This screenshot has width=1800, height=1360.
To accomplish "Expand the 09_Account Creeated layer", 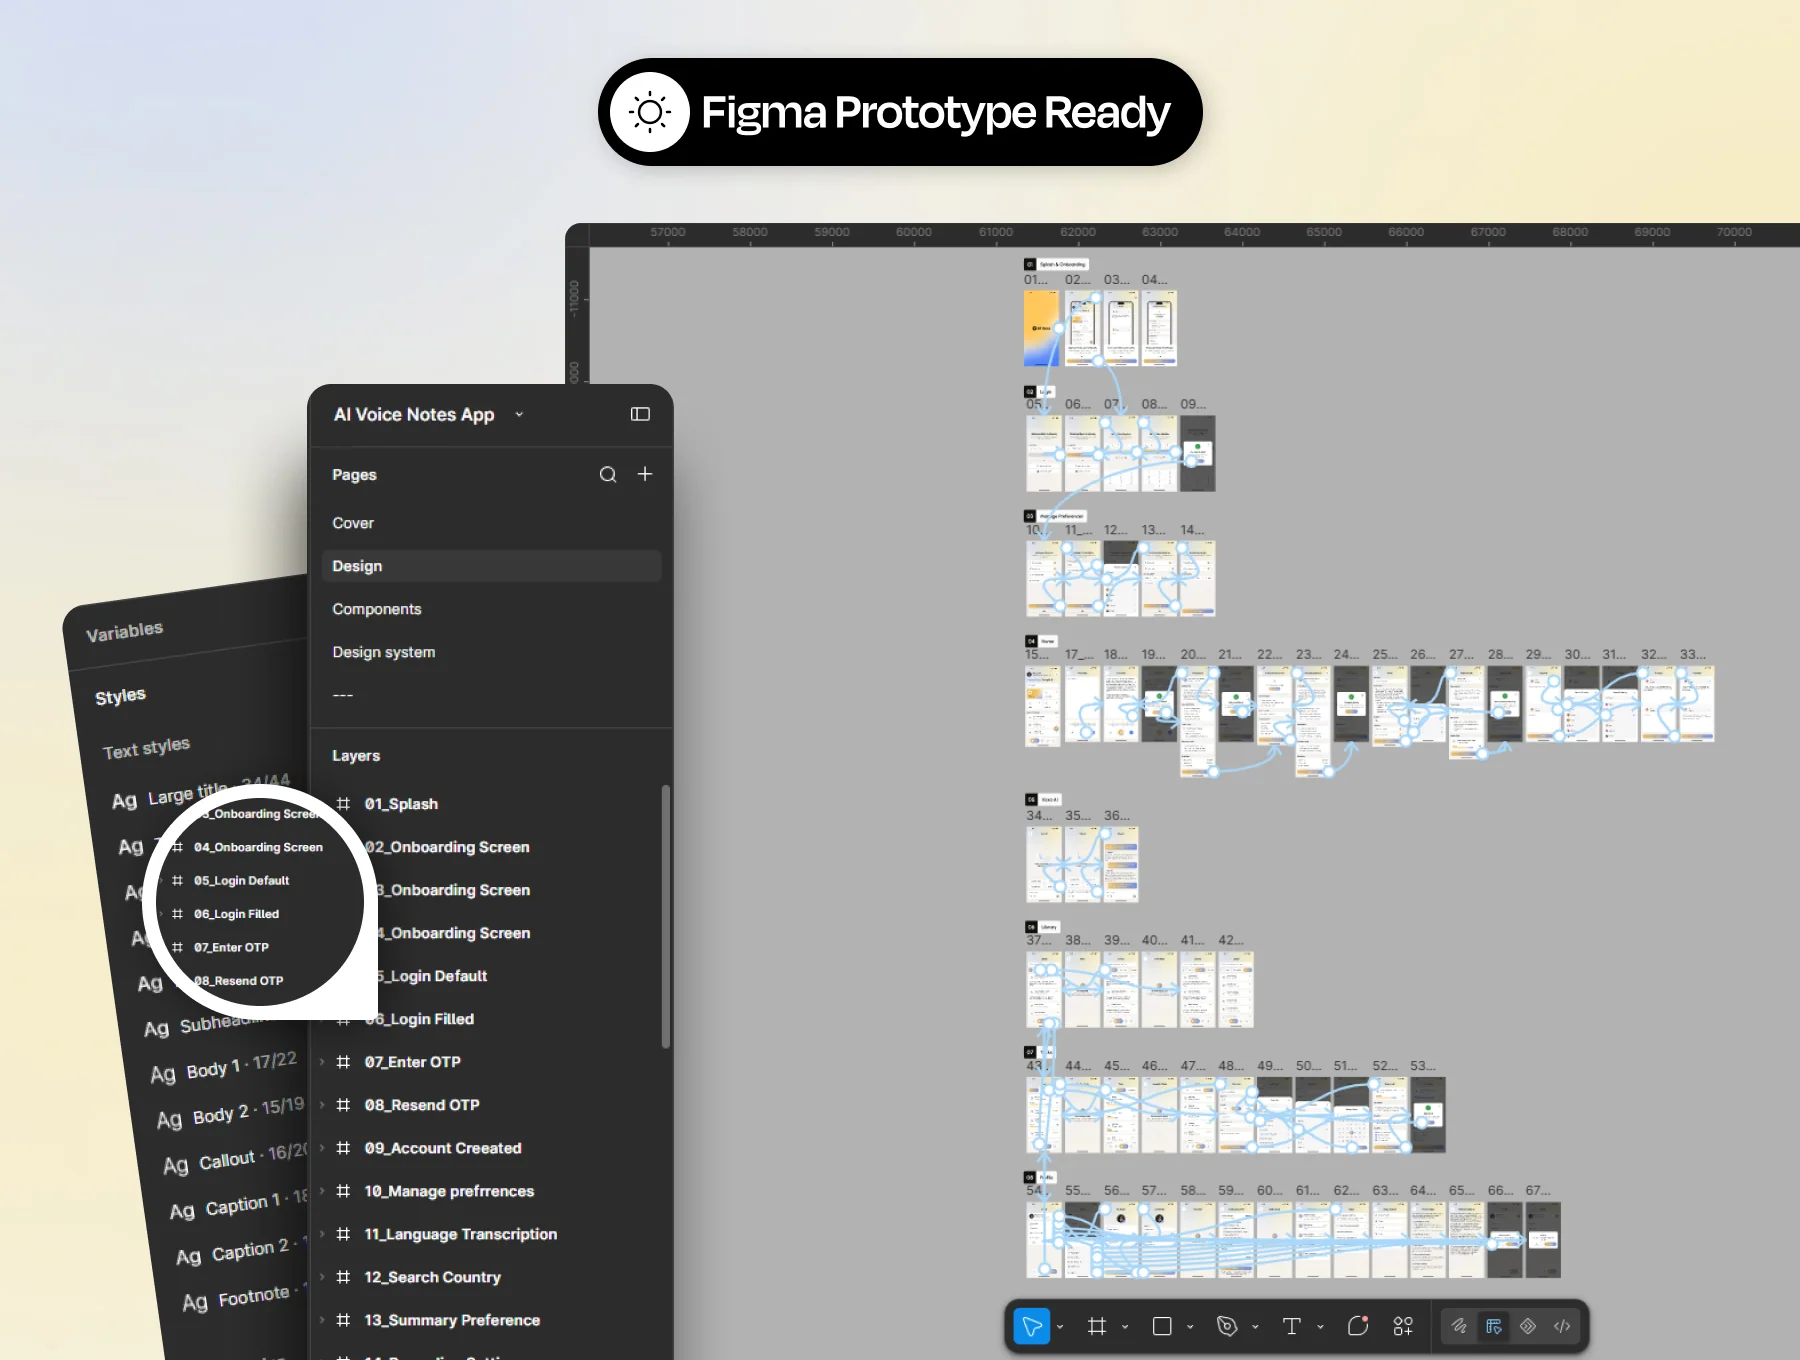I will pos(322,1148).
